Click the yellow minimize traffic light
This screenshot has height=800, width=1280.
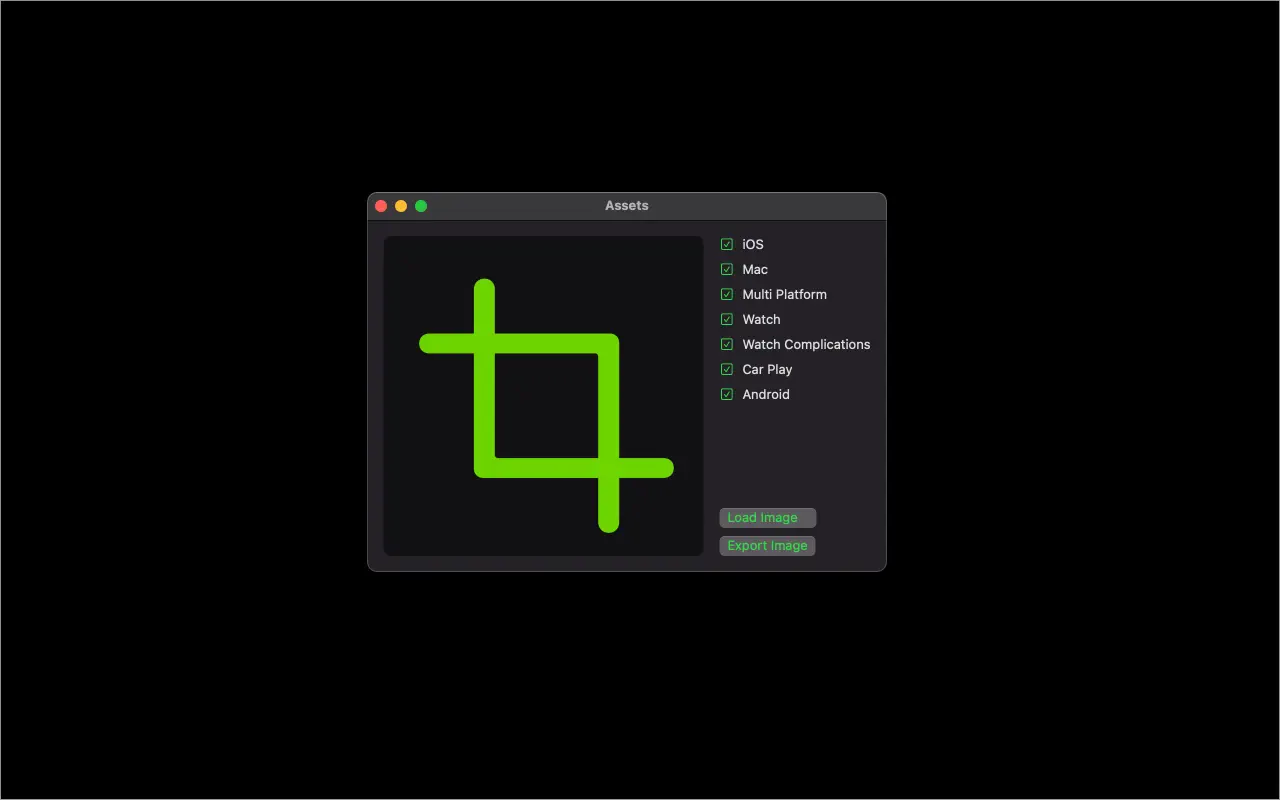[x=401, y=205]
